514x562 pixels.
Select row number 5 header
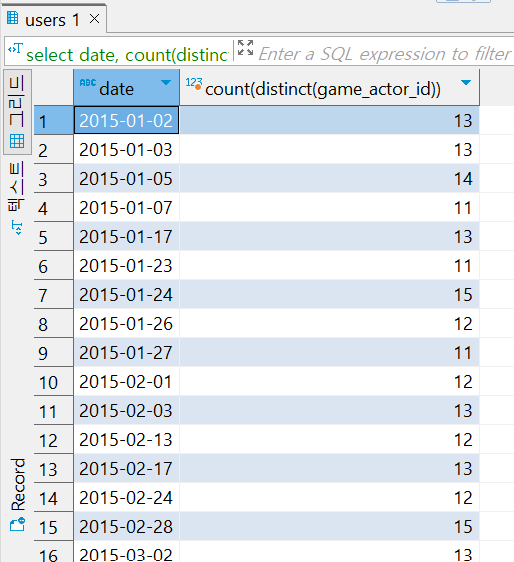[54, 237]
